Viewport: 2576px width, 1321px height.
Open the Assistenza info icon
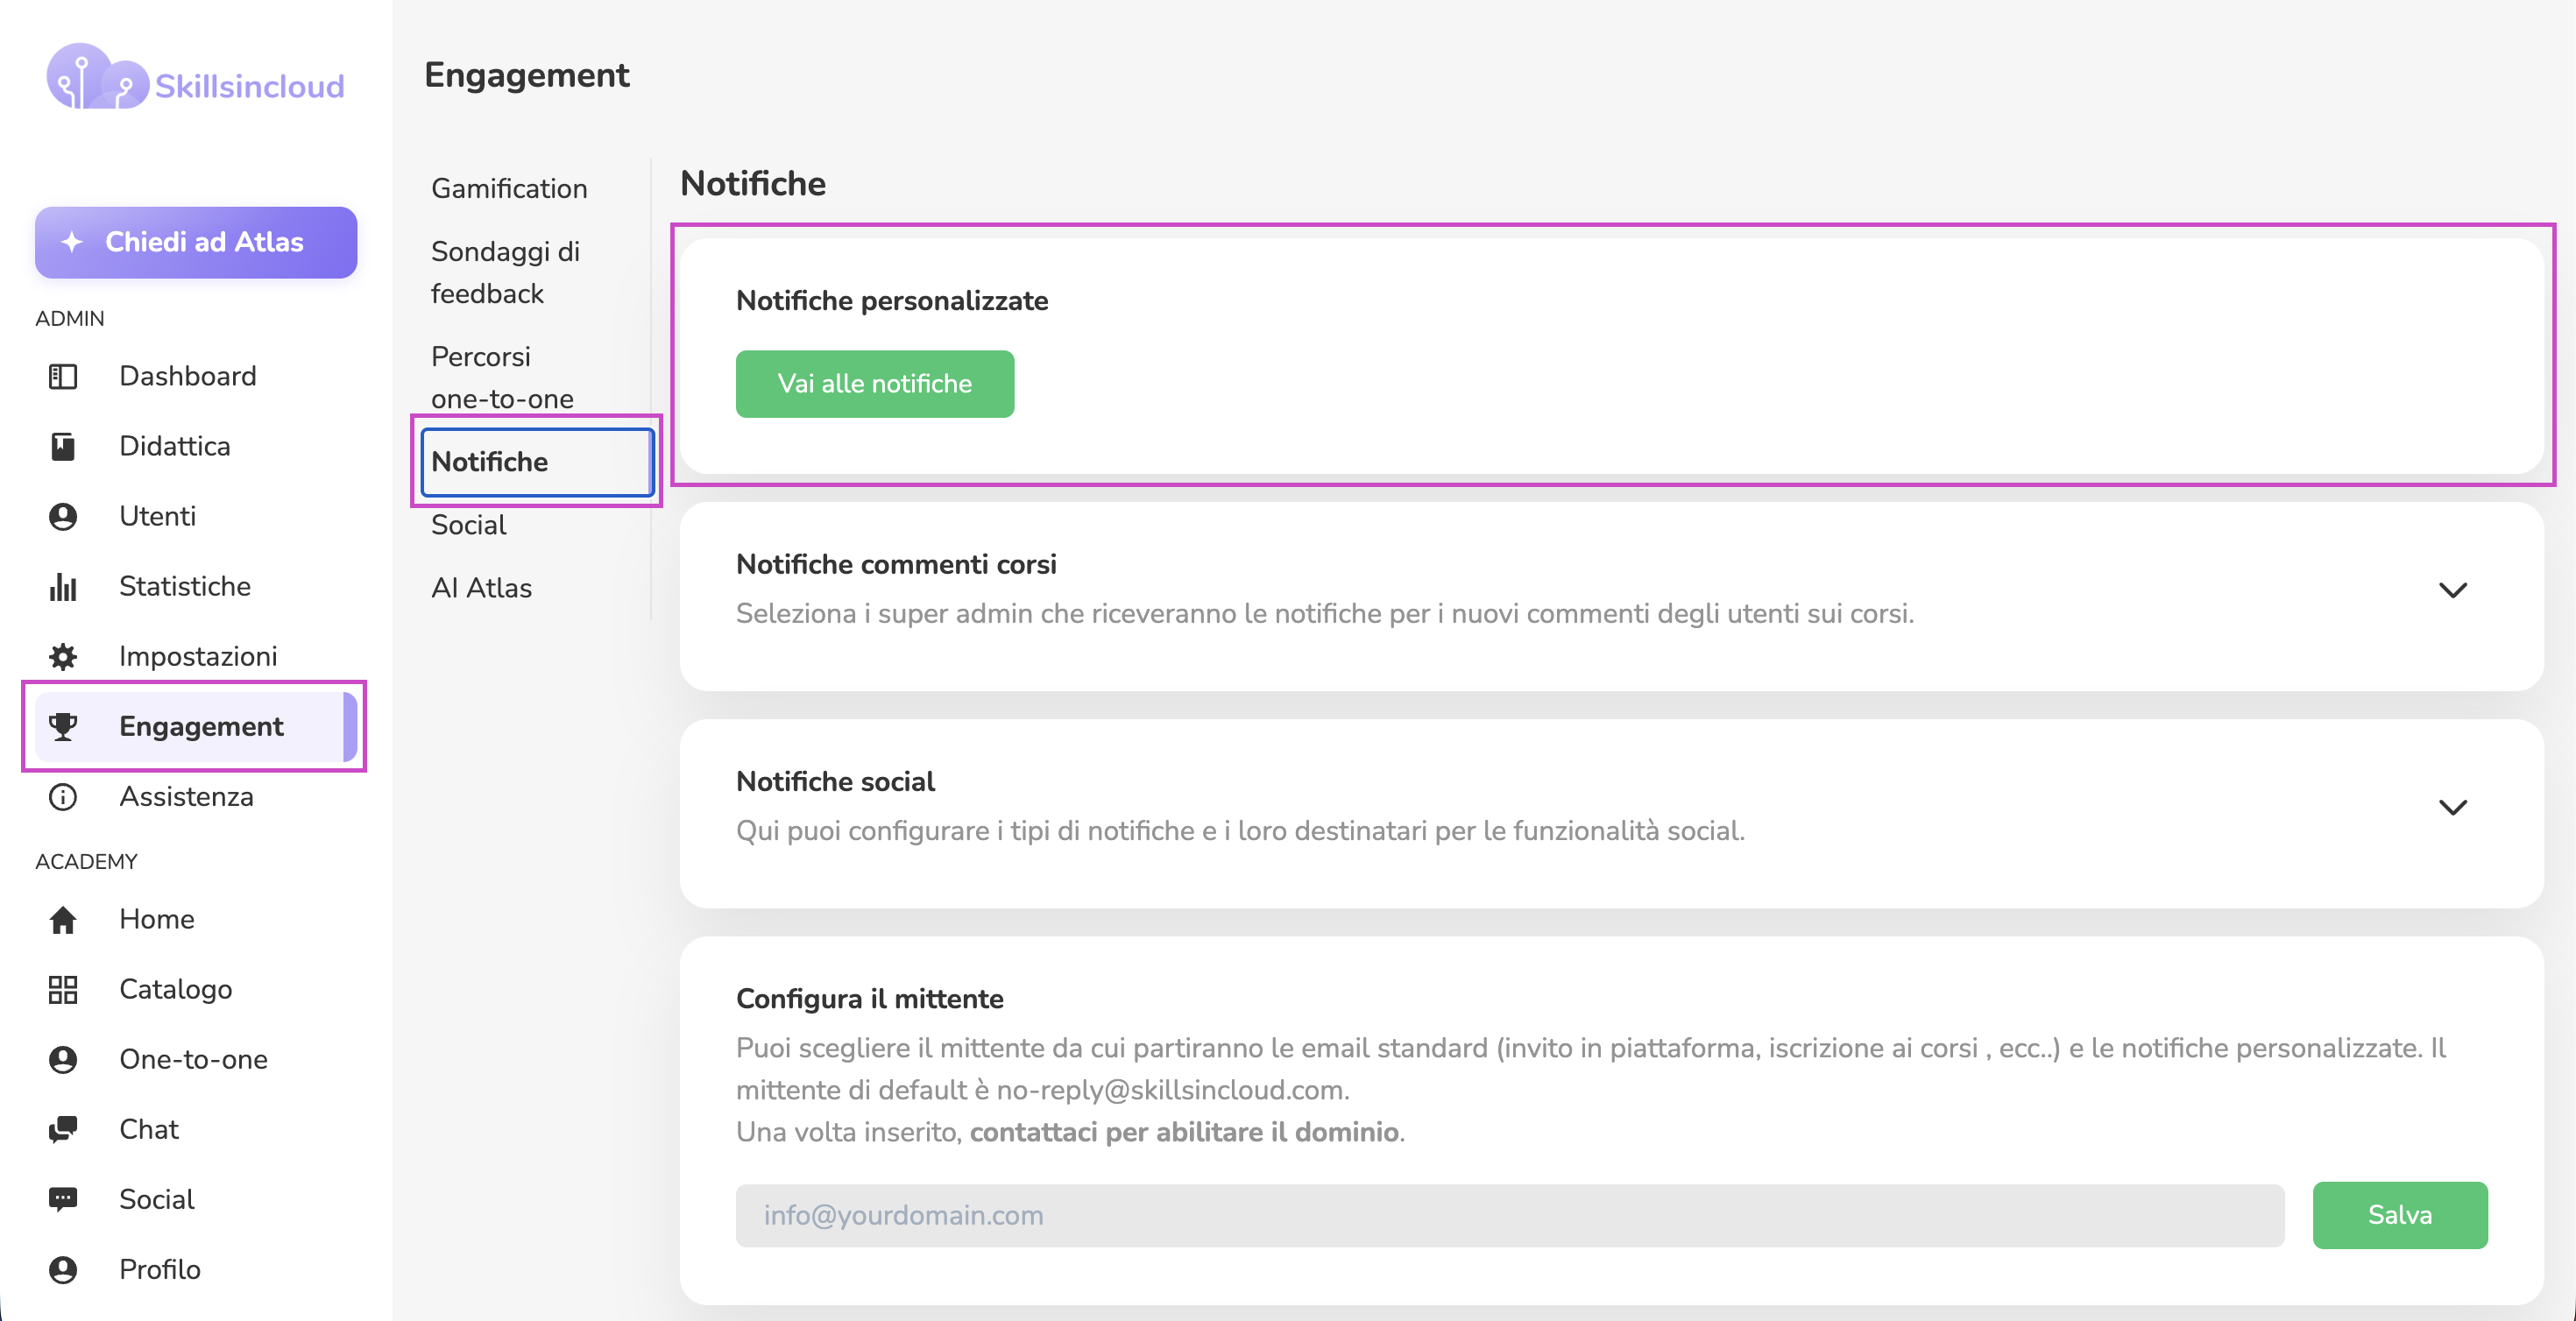click(x=63, y=796)
